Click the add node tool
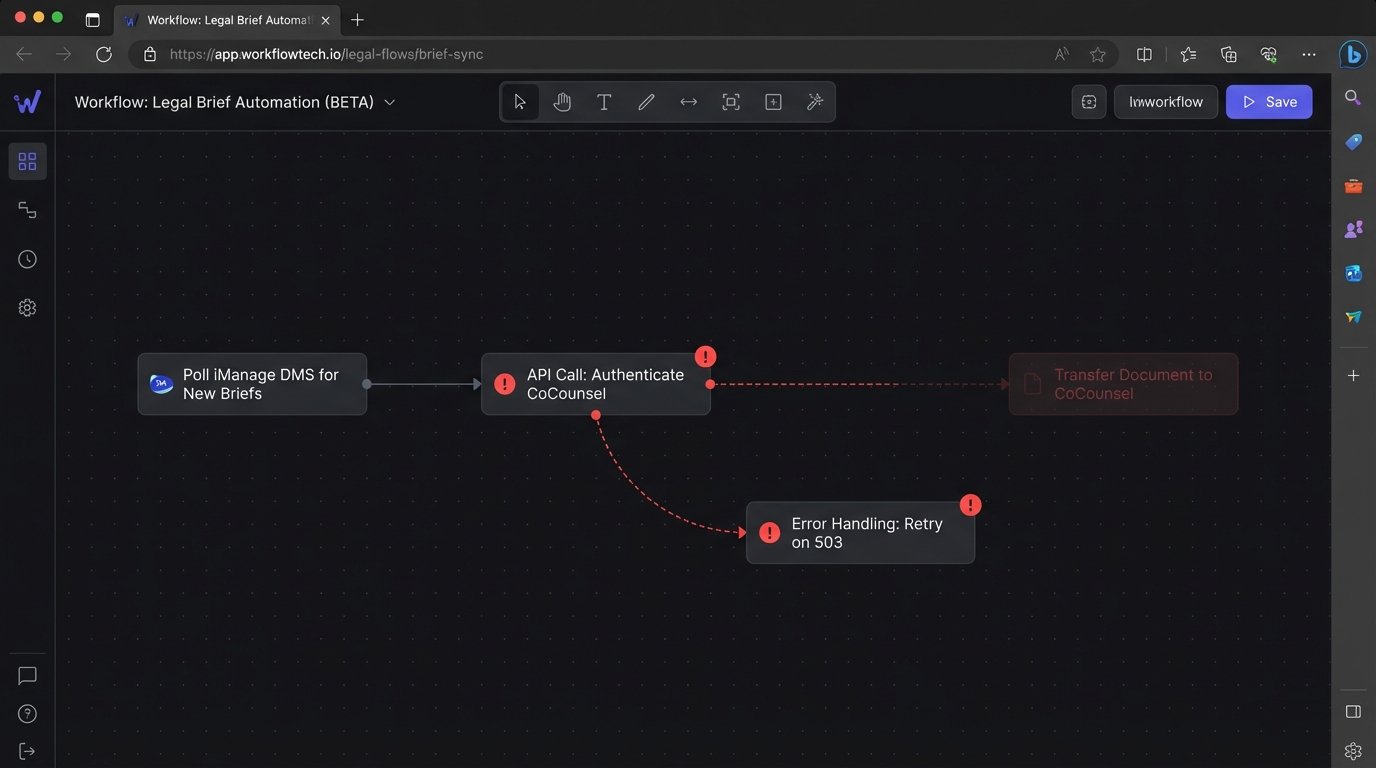 pyautogui.click(x=773, y=102)
